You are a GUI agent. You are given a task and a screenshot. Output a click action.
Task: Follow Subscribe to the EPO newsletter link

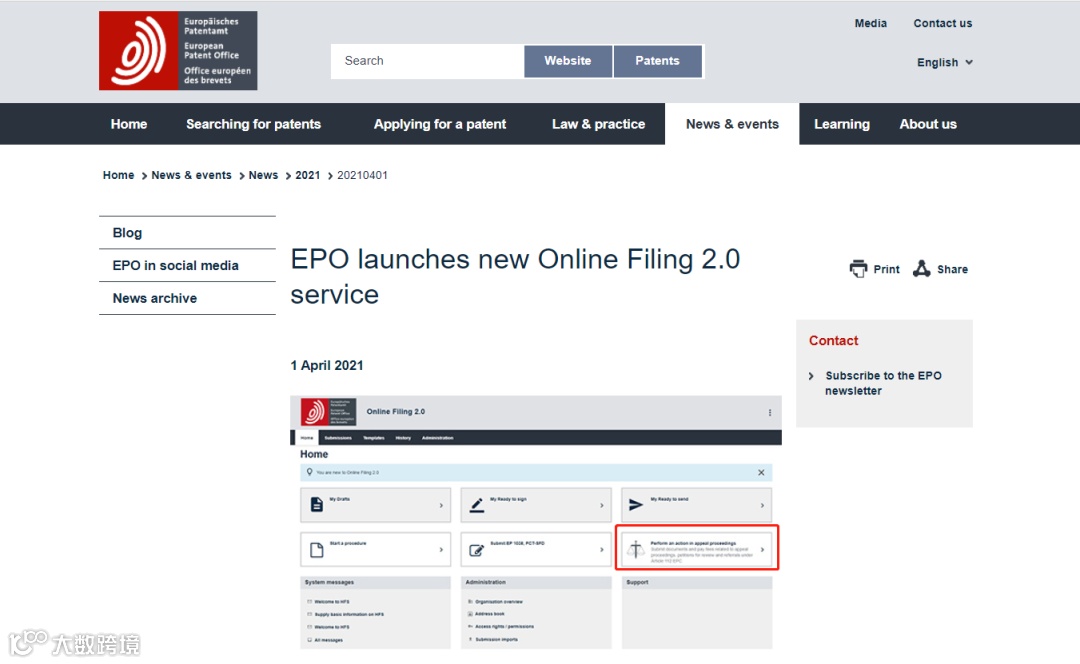883,383
